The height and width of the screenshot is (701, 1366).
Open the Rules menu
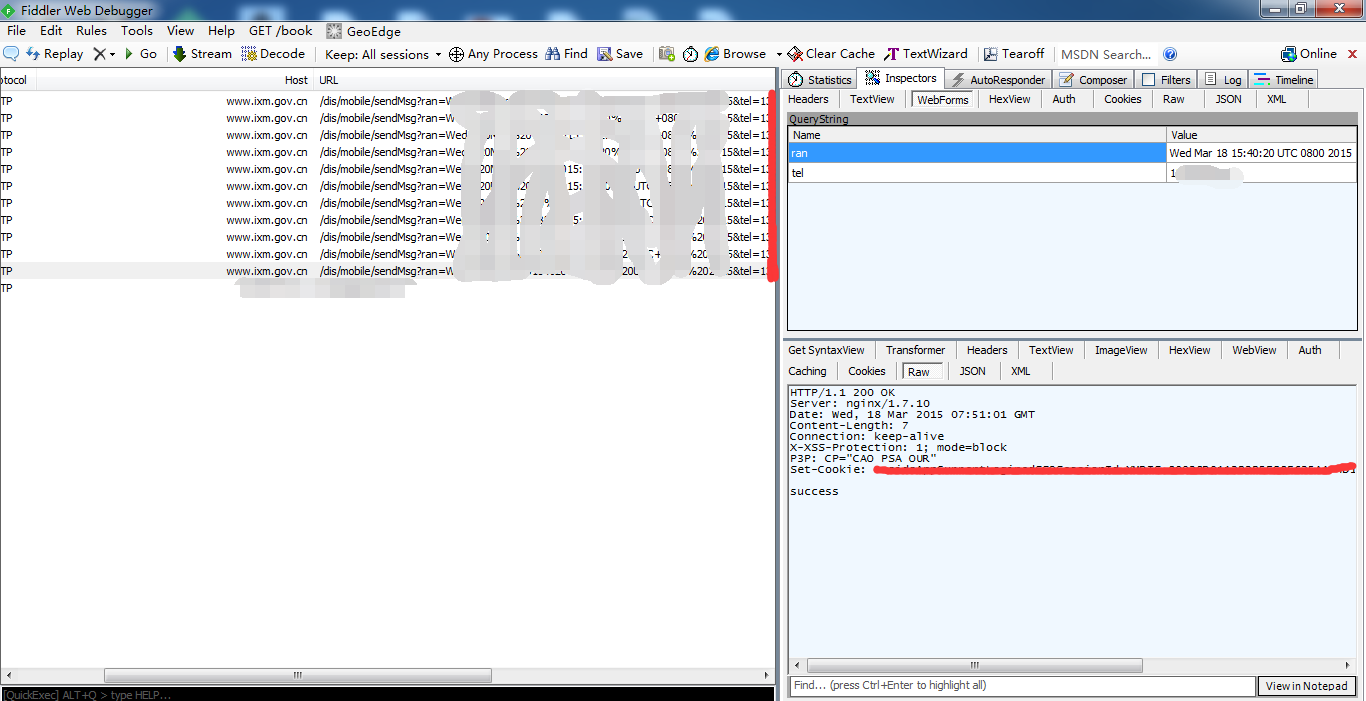(91, 31)
